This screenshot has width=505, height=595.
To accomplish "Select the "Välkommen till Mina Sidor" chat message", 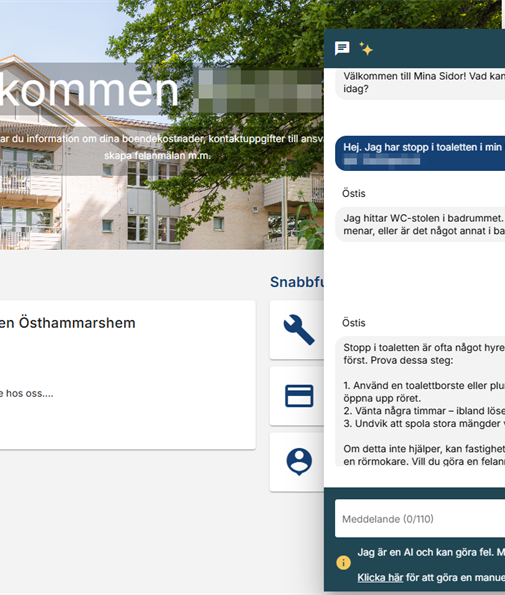I will pyautogui.click(x=420, y=84).
